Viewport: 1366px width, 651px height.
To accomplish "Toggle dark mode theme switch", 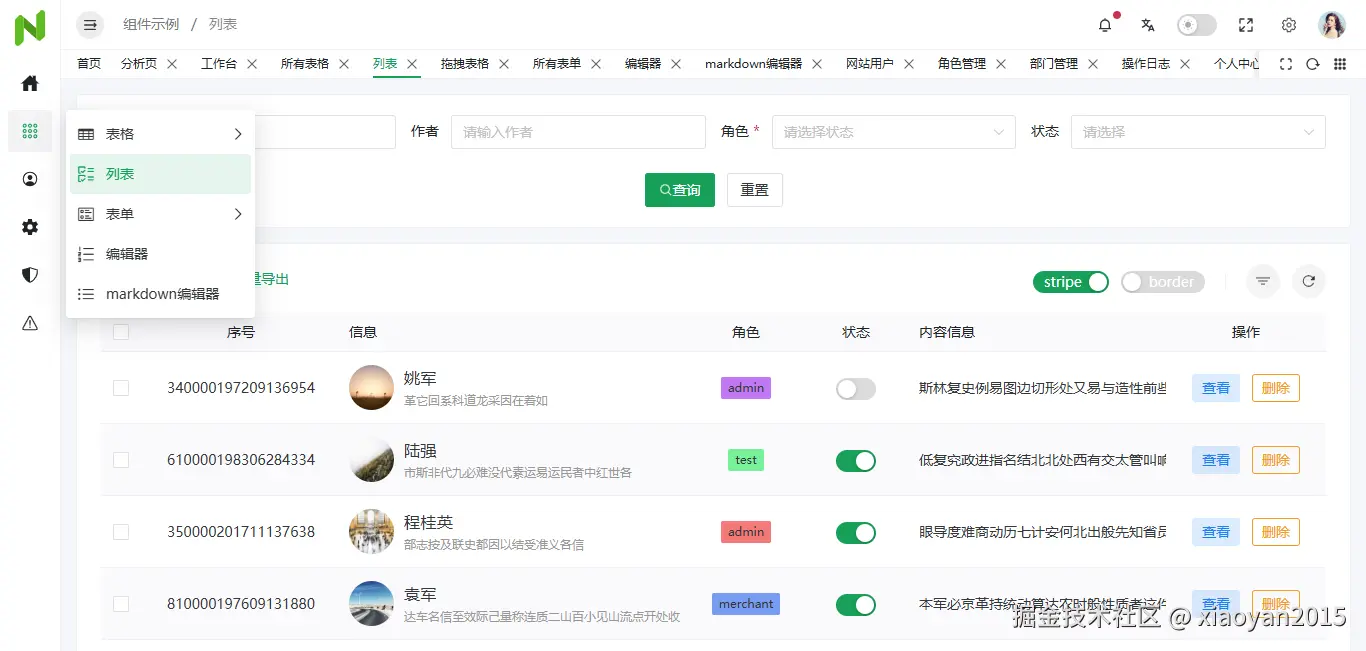I will coord(1197,25).
